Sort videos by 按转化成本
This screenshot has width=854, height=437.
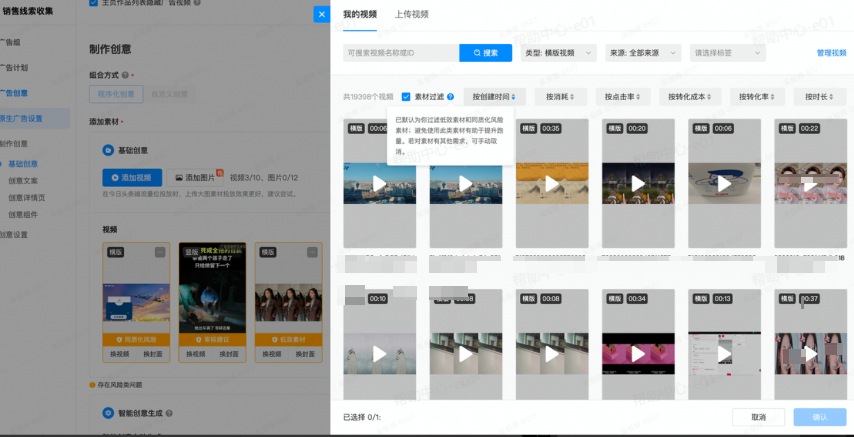click(690, 96)
